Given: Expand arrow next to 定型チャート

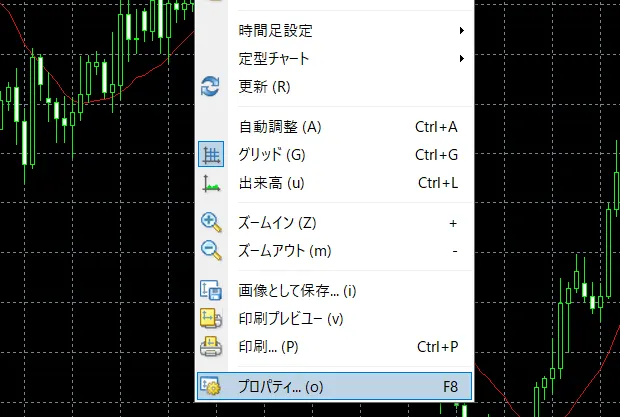Looking at the screenshot, I should (461, 58).
